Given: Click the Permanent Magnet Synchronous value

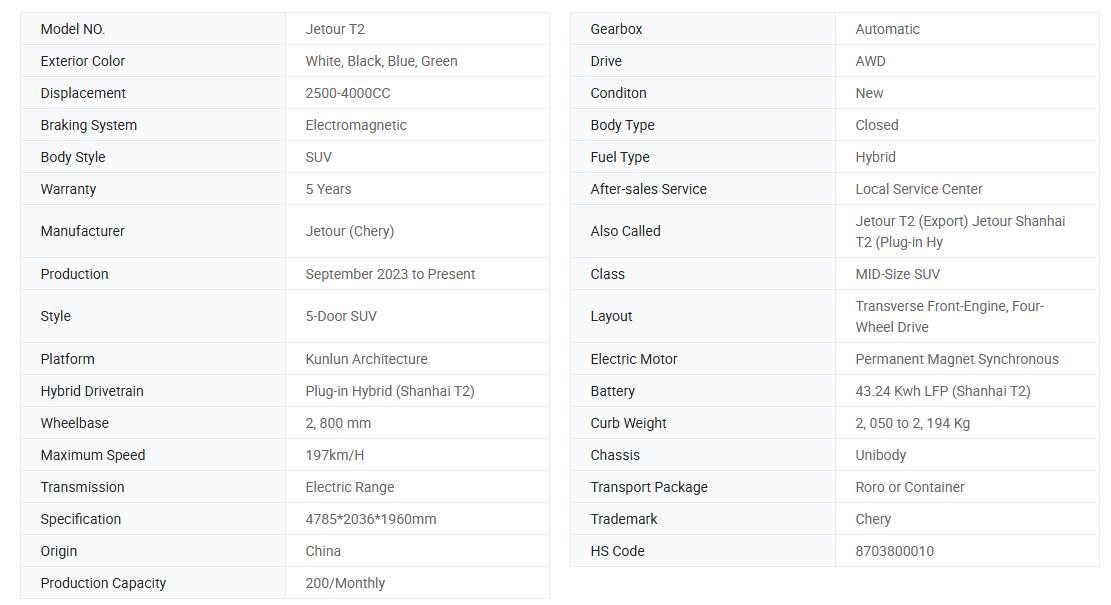Looking at the screenshot, I should tap(957, 359).
